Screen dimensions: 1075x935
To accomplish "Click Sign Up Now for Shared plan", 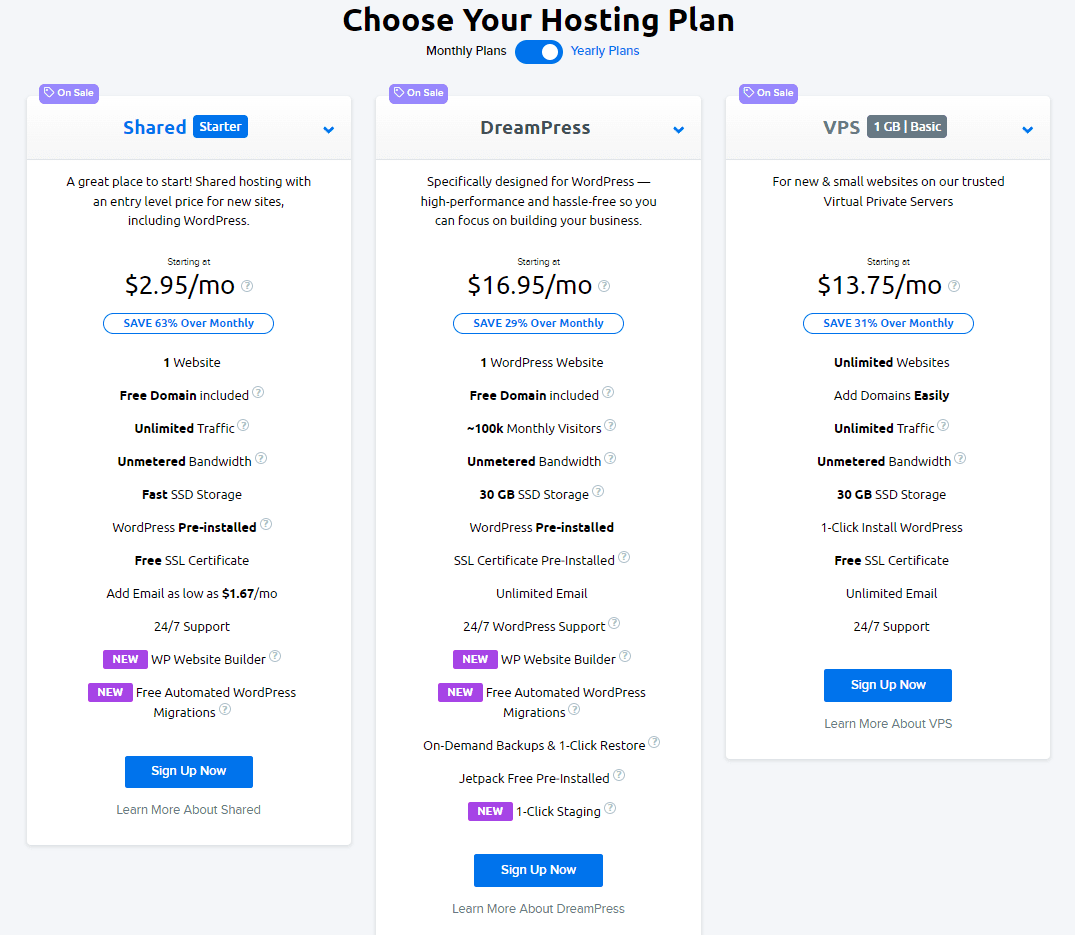I will tap(189, 771).
